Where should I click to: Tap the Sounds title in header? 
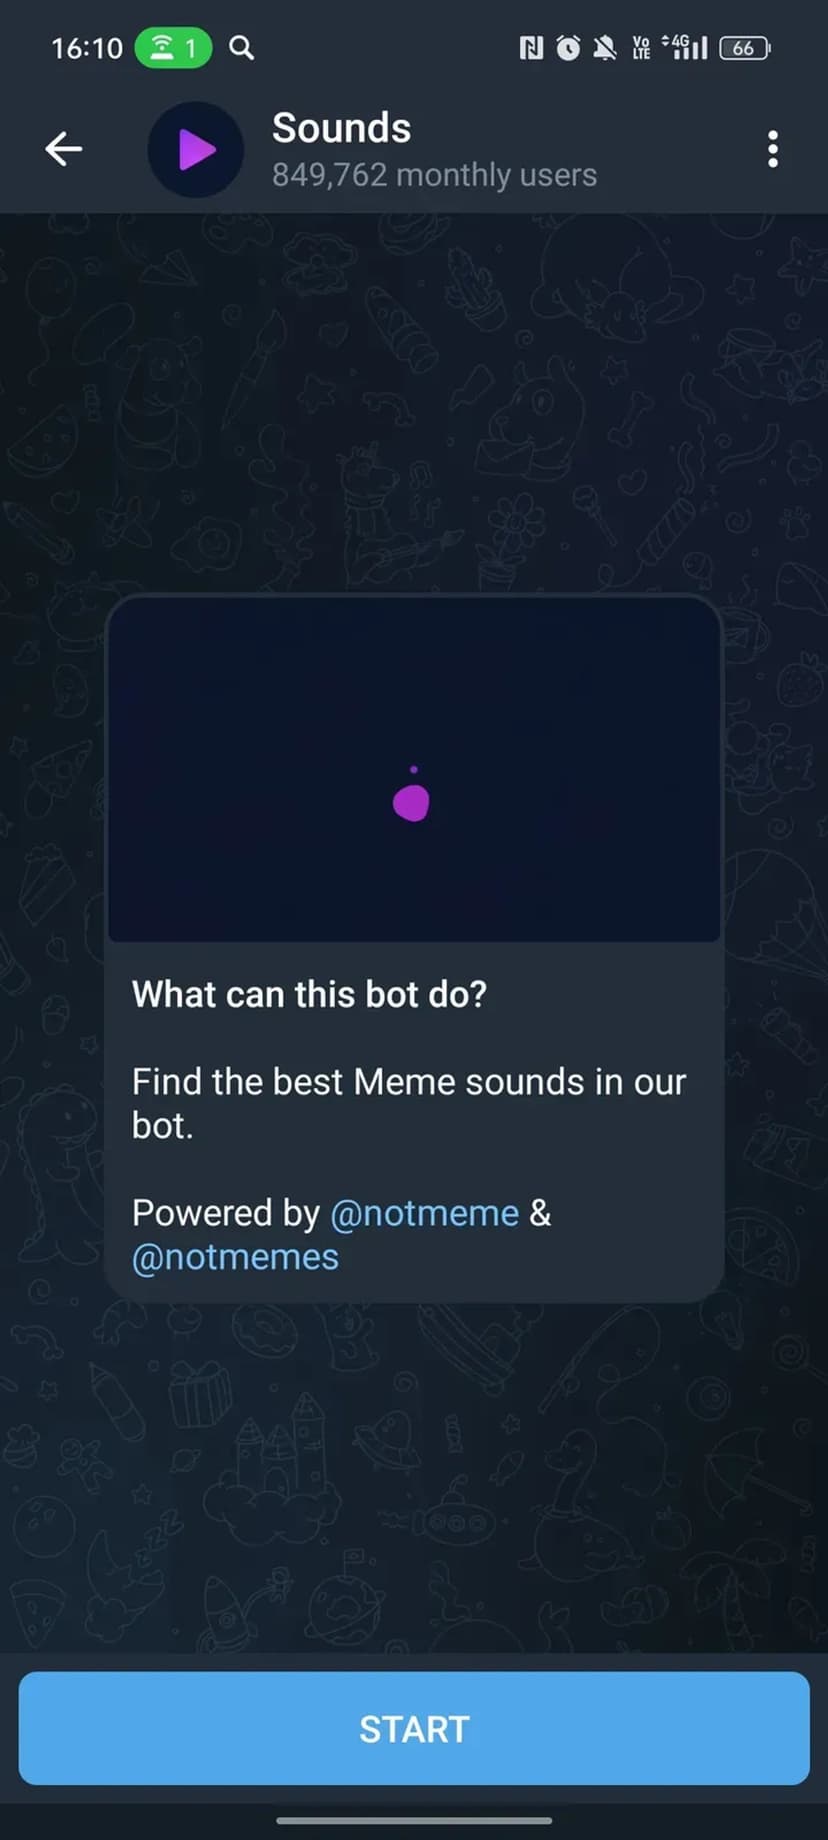[341, 128]
